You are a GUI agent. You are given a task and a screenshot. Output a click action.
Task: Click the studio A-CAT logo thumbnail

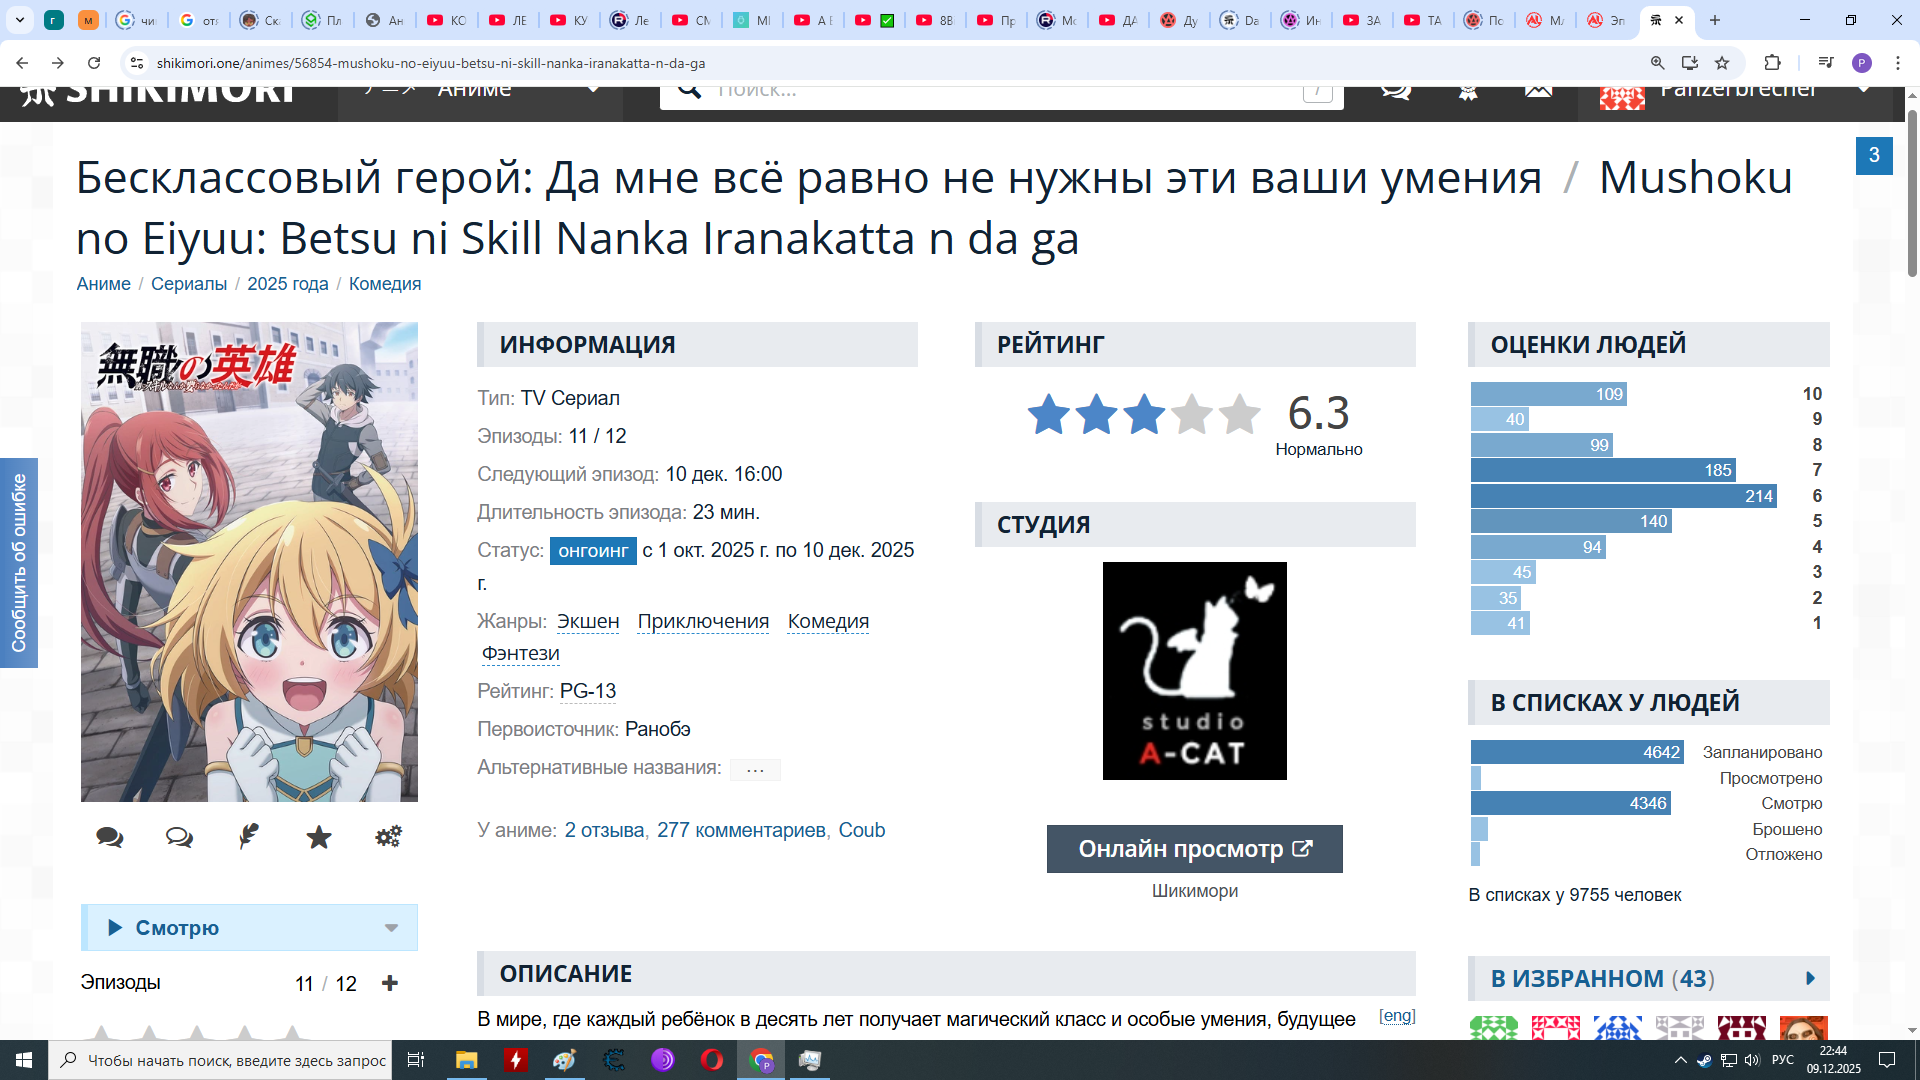pos(1194,671)
